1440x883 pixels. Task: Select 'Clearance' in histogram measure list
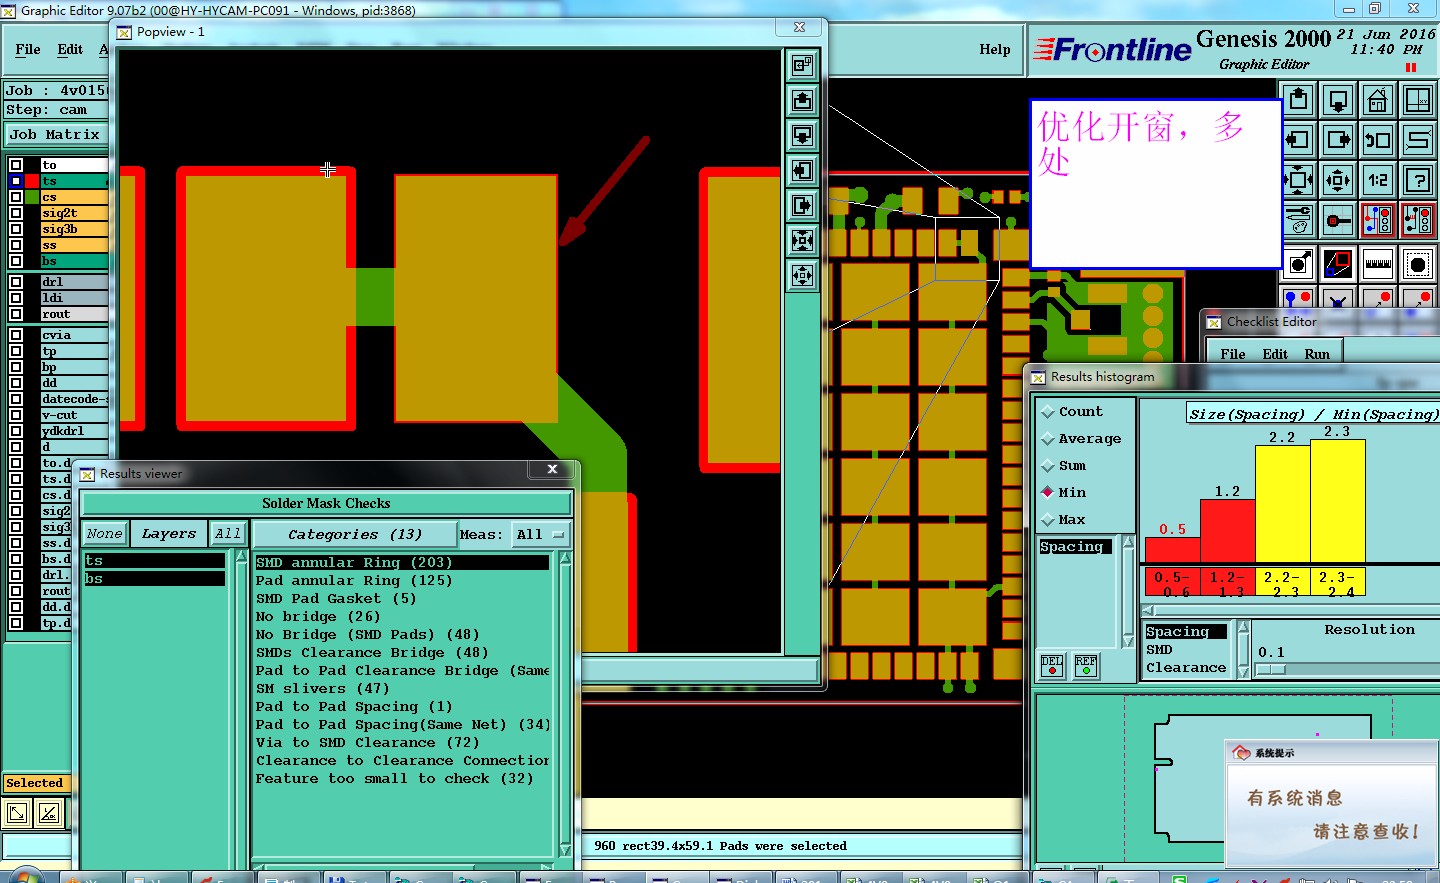tap(1186, 668)
